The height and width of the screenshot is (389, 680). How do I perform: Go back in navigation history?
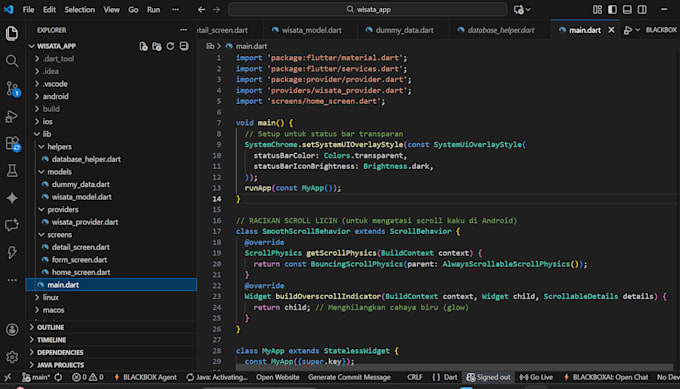[201, 10]
